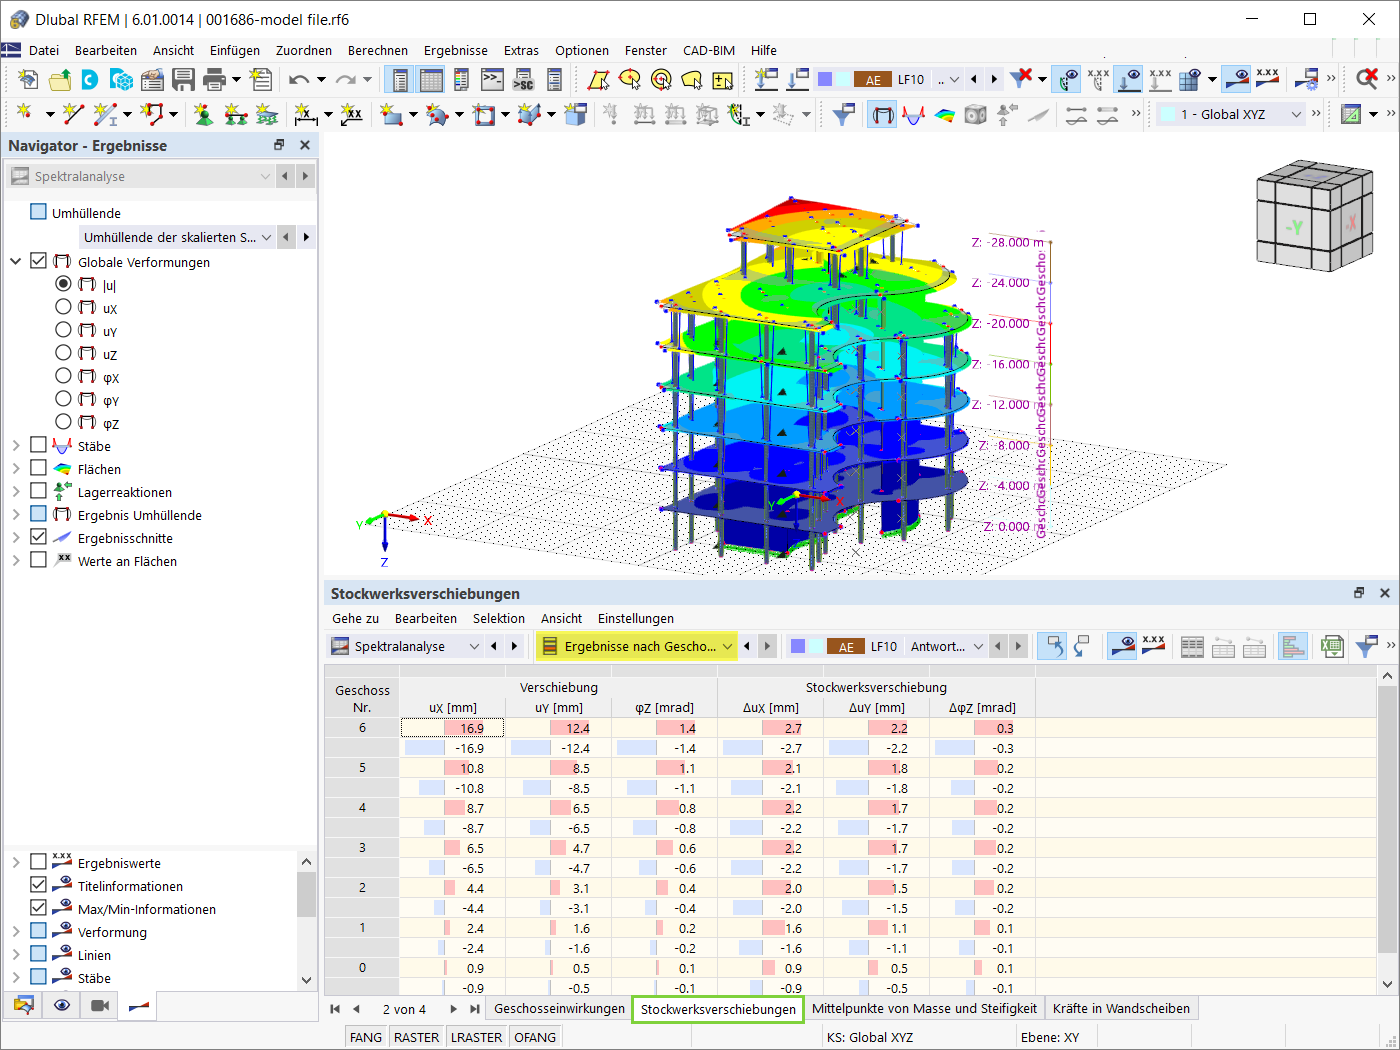
Task: Show member results diagram icon
Action: (x=913, y=115)
